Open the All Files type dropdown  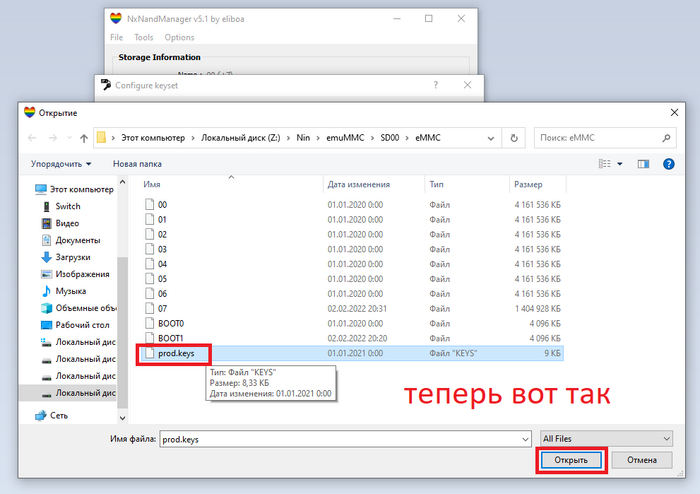coord(605,438)
